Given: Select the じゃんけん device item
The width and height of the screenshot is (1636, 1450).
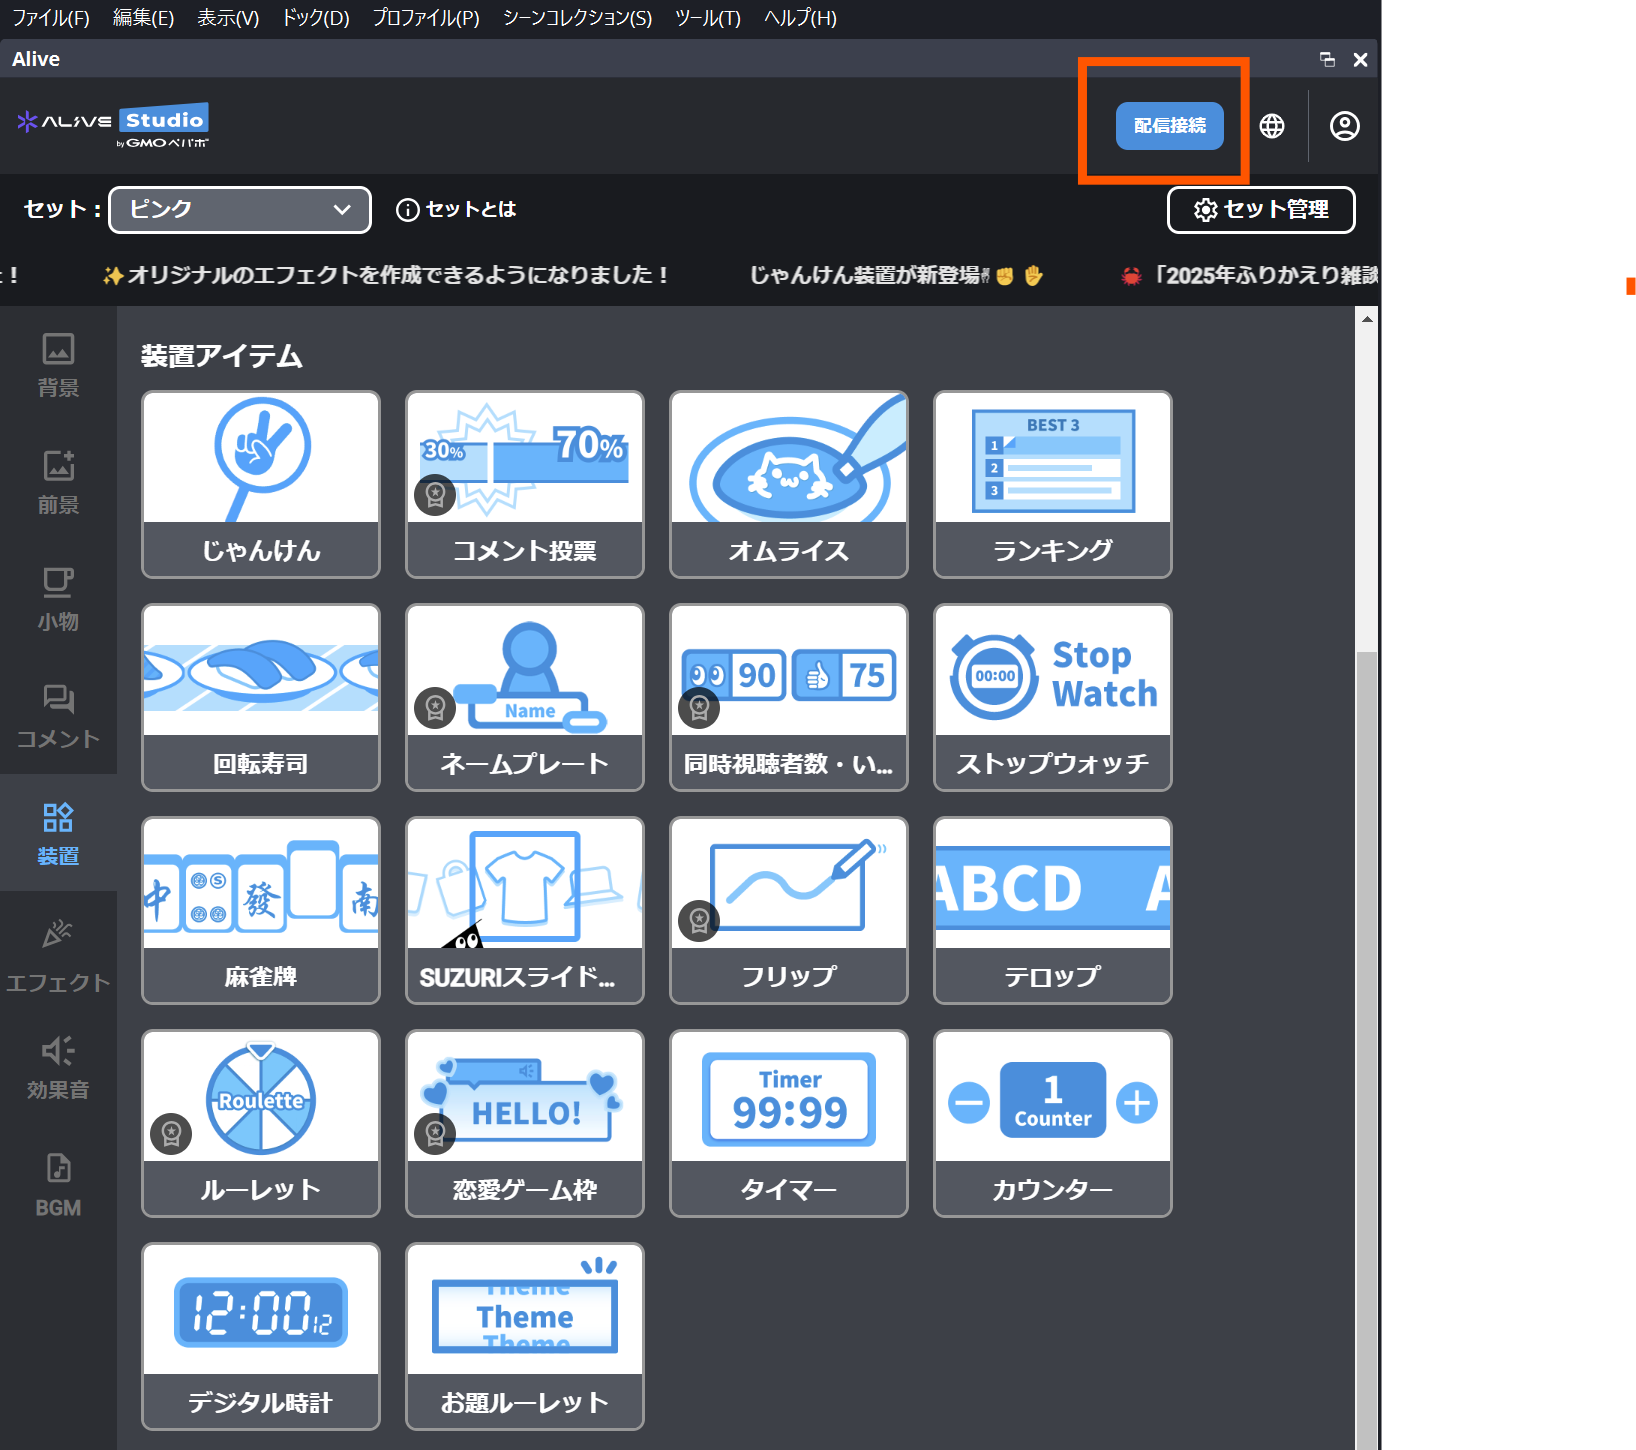Looking at the screenshot, I should click(261, 484).
